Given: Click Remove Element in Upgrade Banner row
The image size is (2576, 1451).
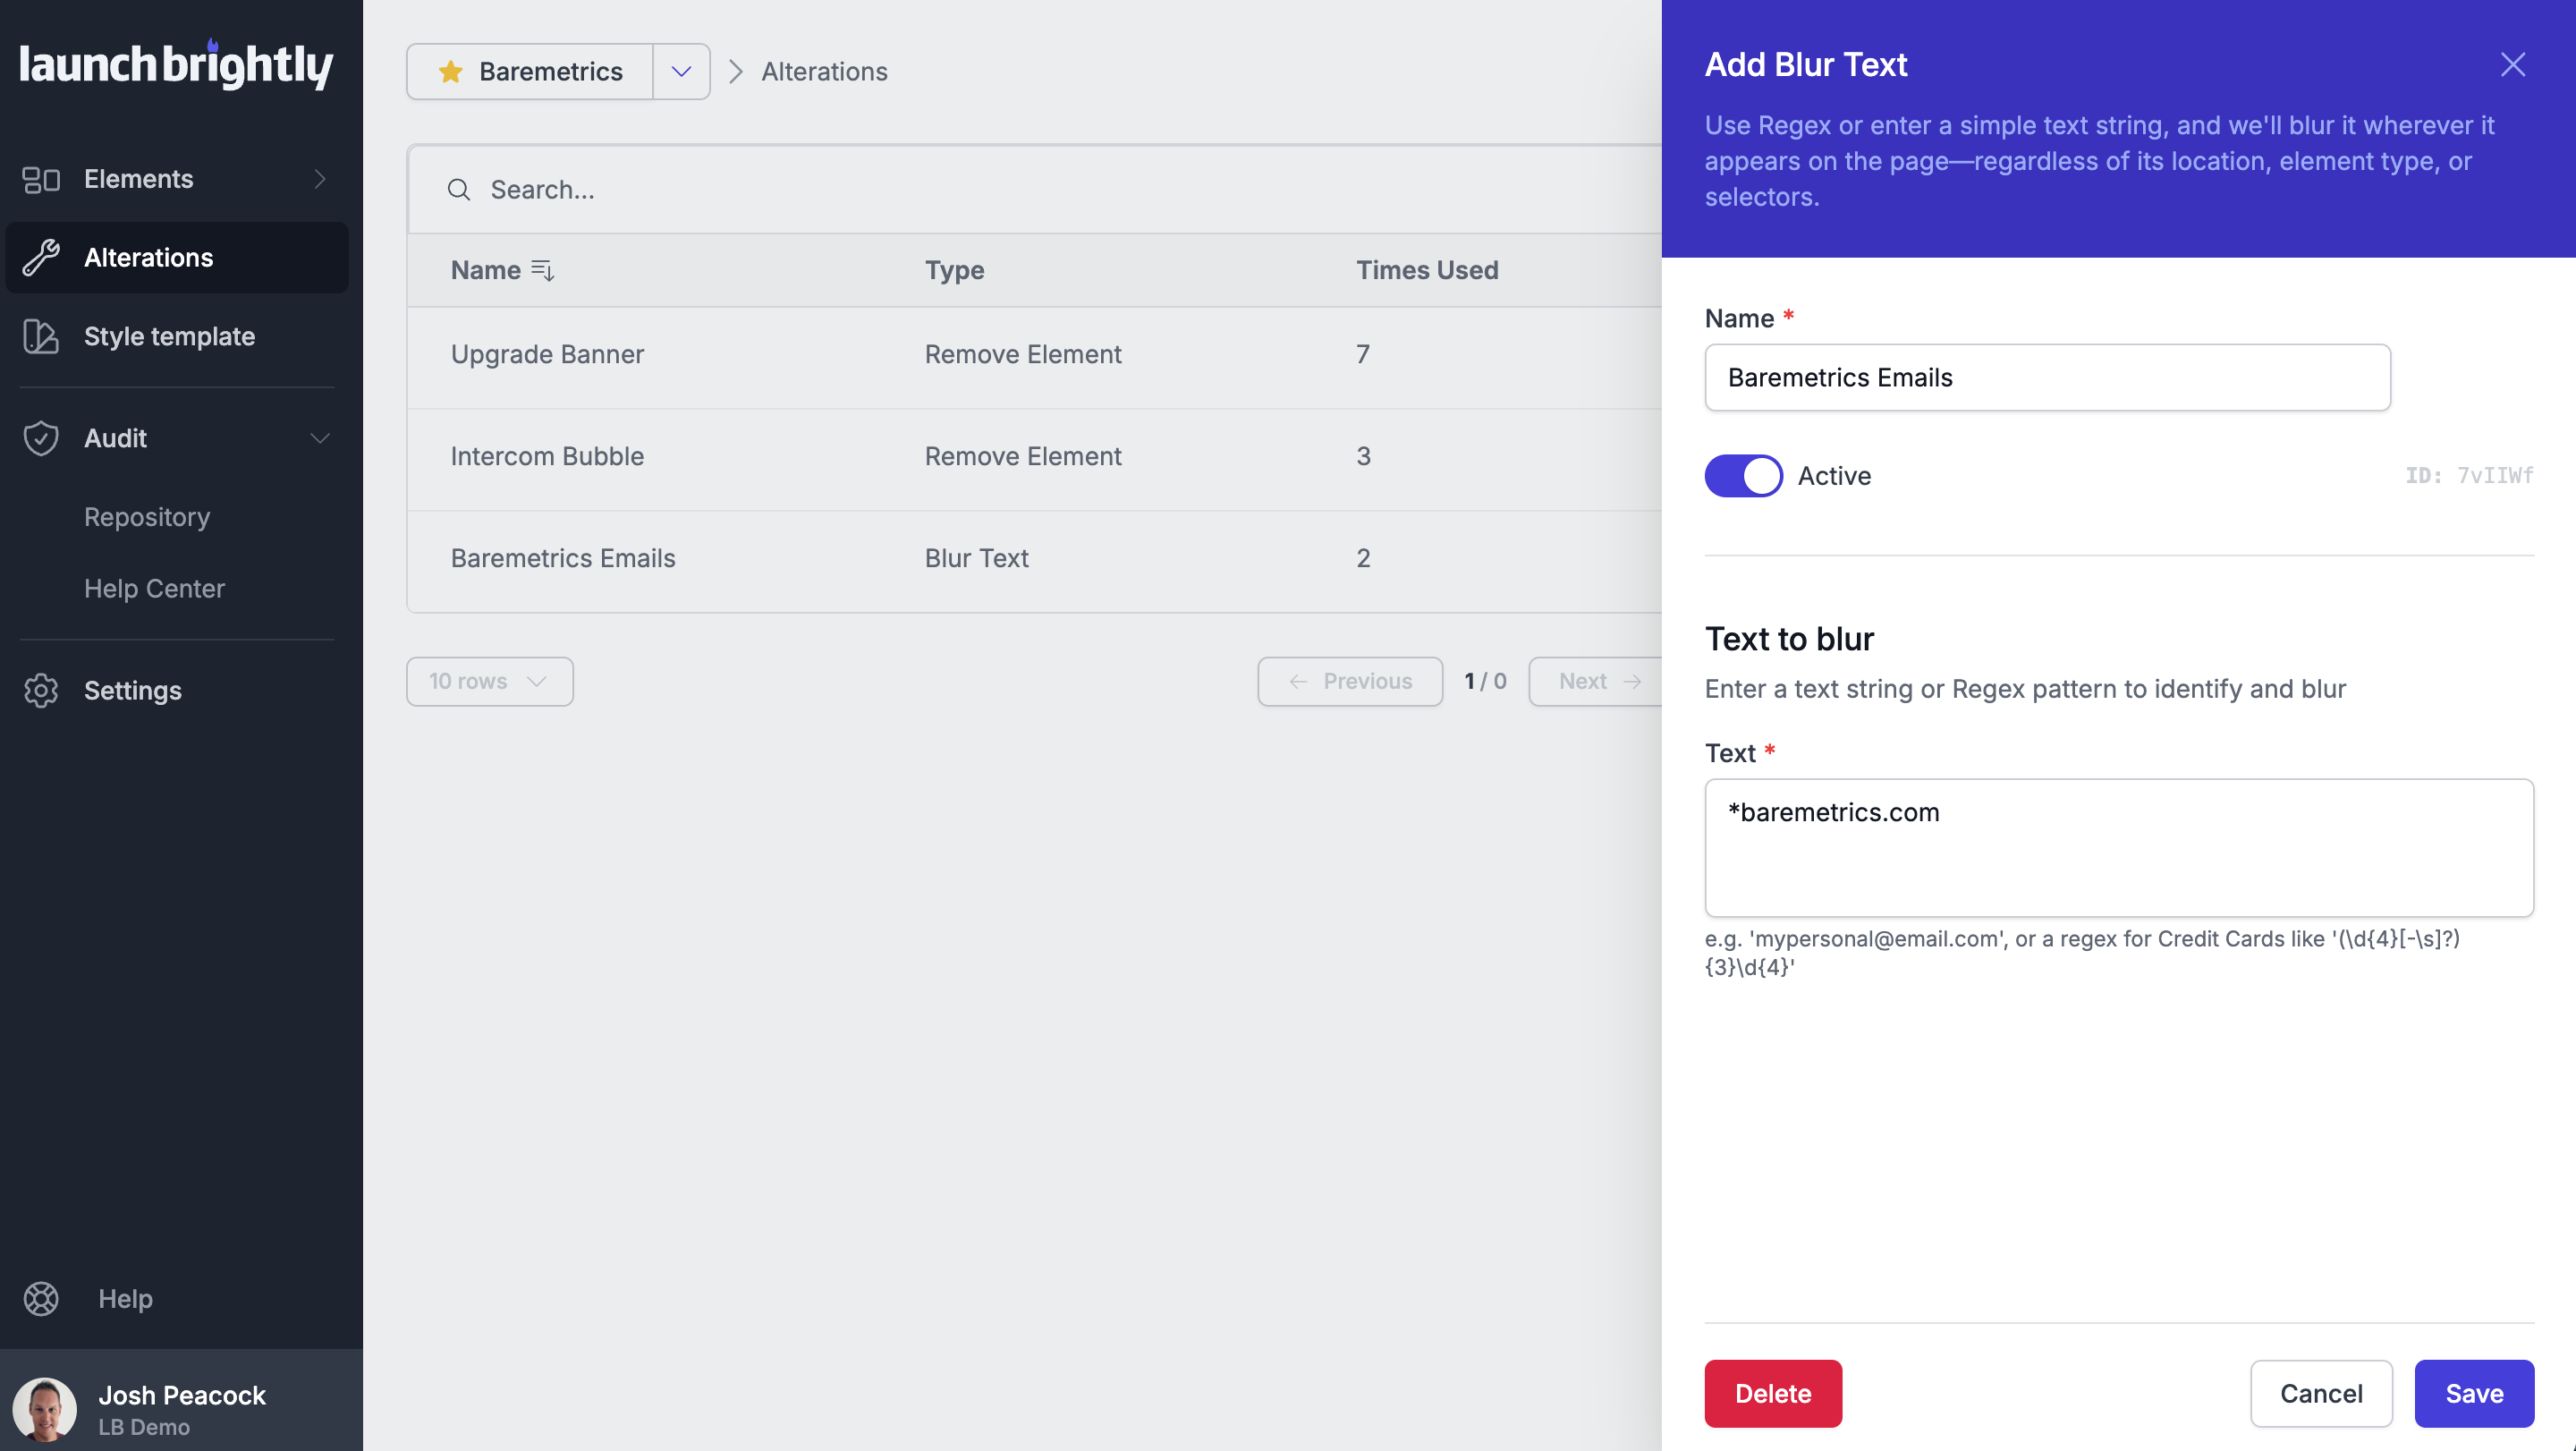Looking at the screenshot, I should 1022,354.
